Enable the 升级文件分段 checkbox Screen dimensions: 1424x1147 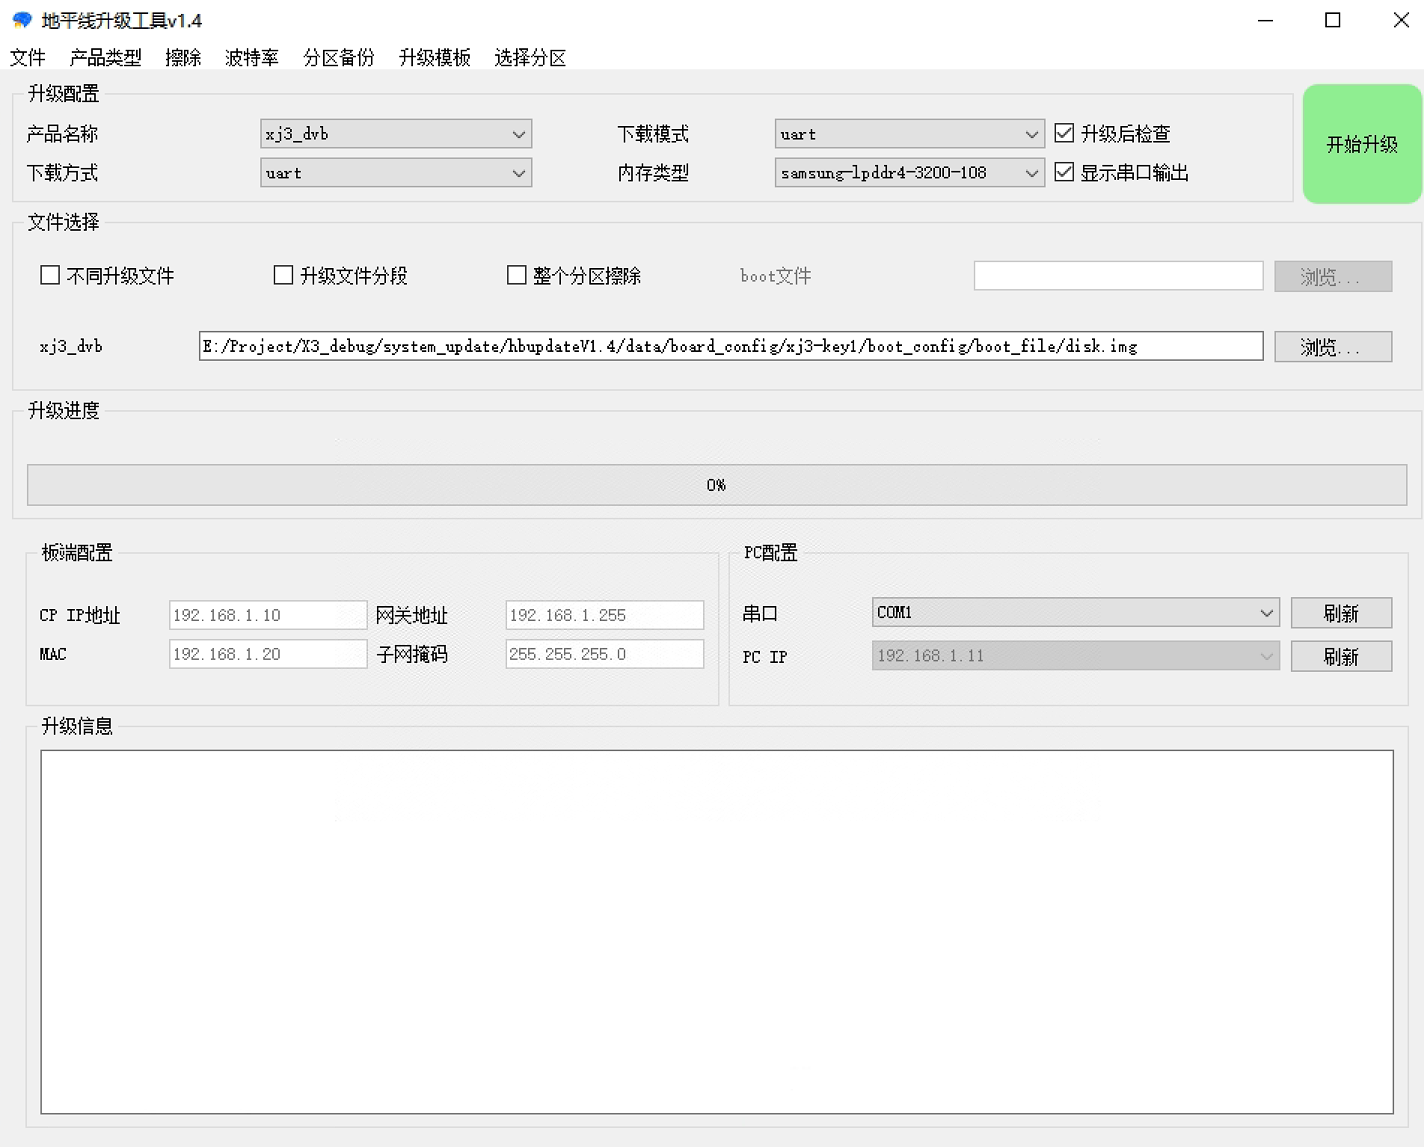pyautogui.click(x=283, y=275)
